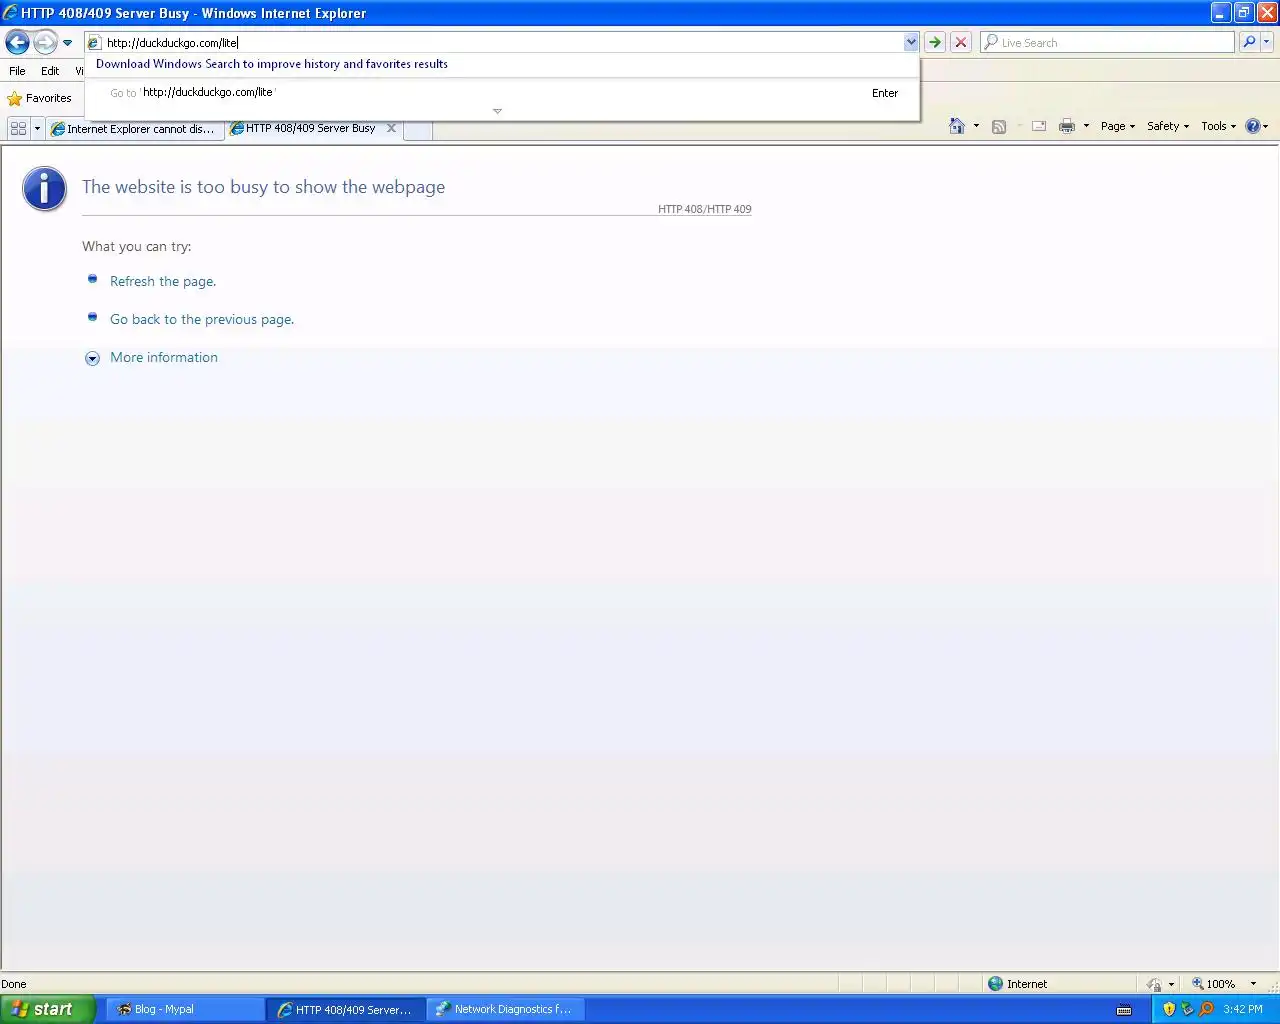Open the search provider options dropdown
The image size is (1280, 1024).
click(1267, 42)
